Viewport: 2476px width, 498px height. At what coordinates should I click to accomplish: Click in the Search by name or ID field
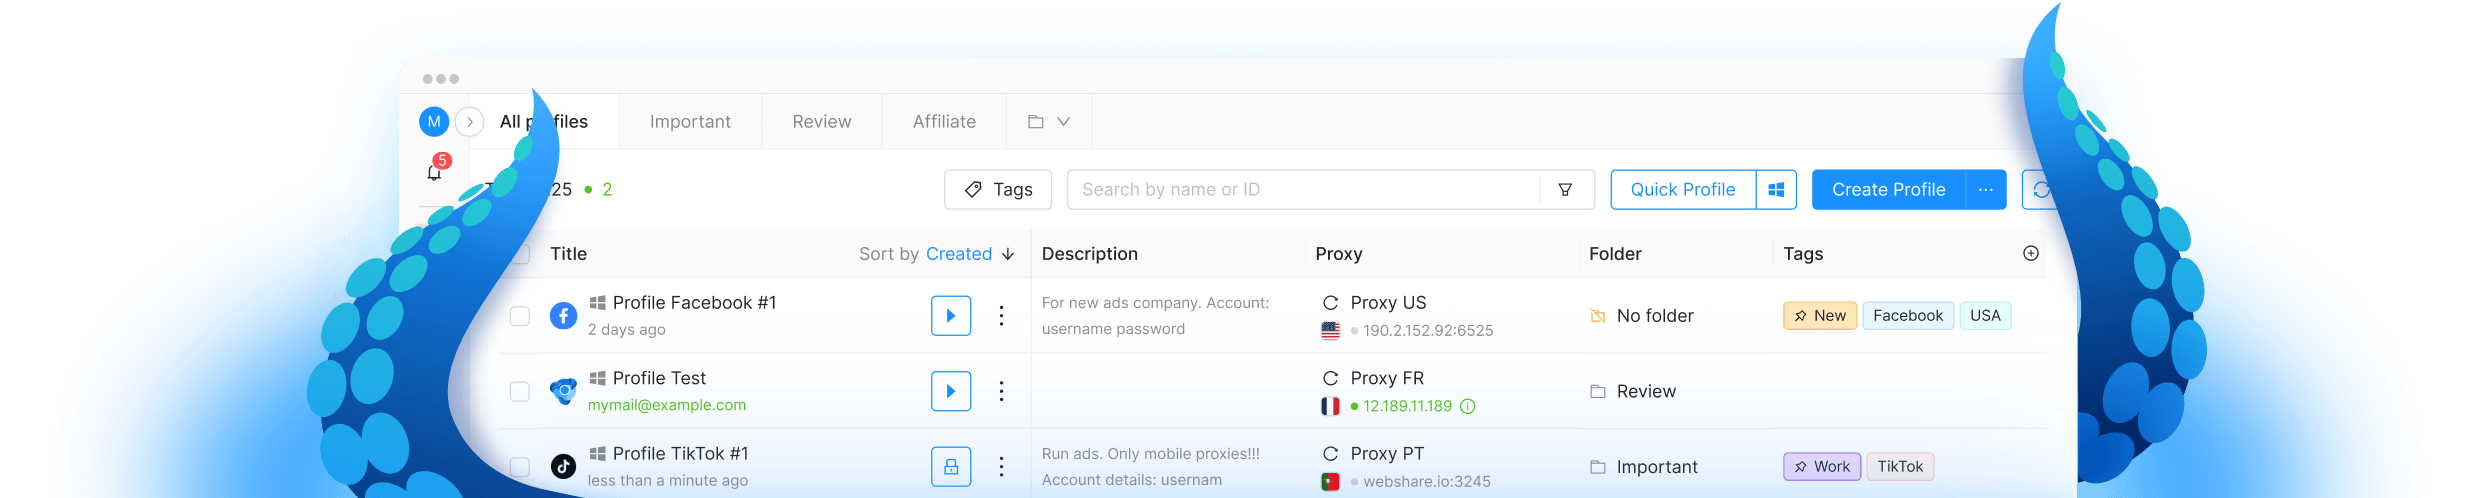point(1305,190)
